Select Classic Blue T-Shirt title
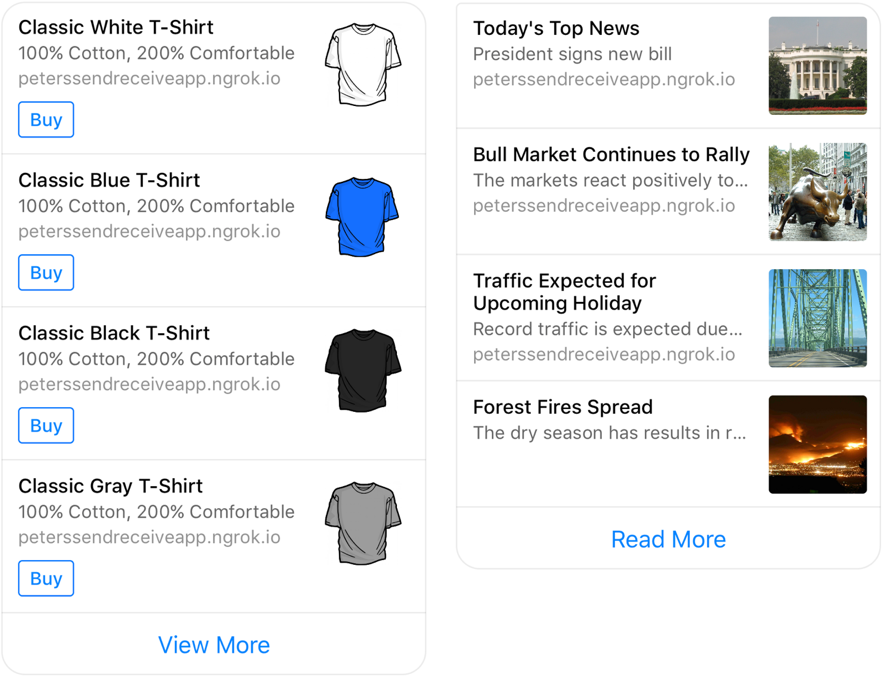 tap(109, 180)
